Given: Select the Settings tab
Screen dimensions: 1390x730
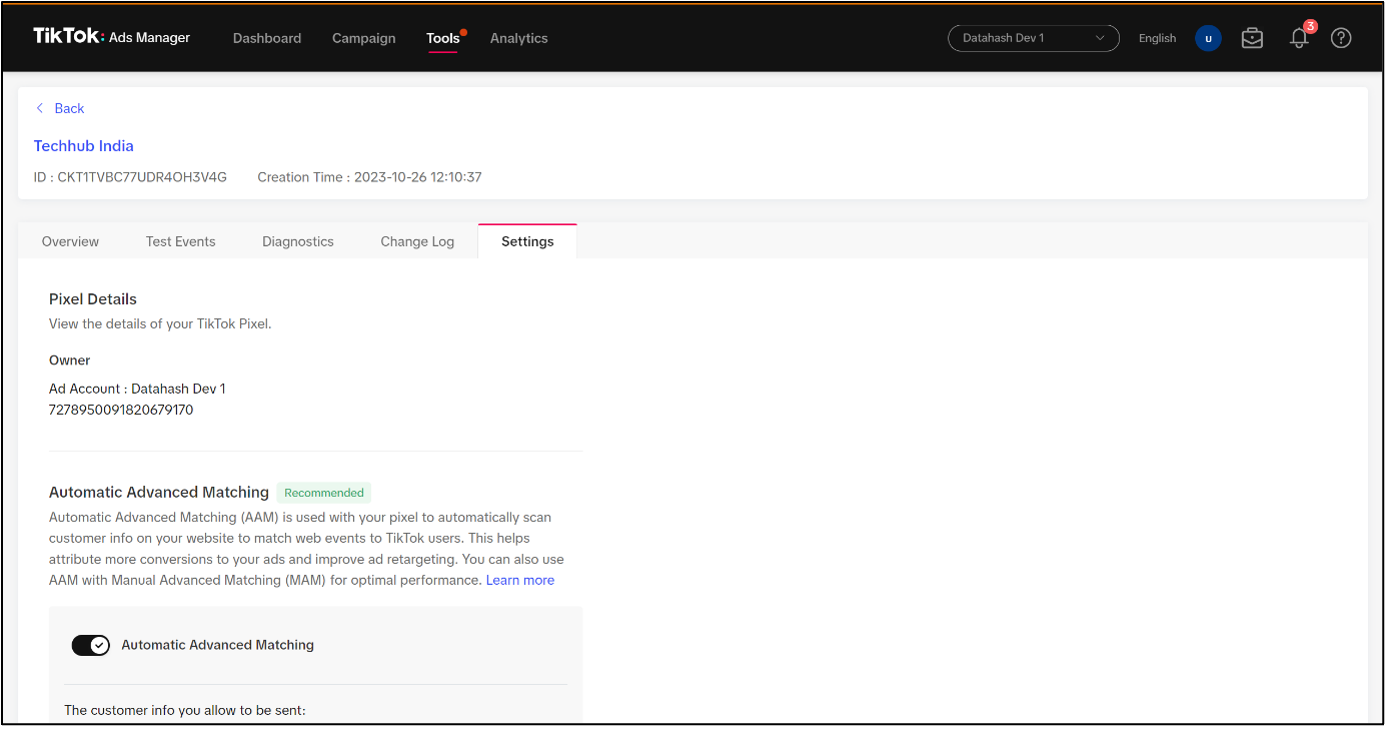Looking at the screenshot, I should pos(527,241).
